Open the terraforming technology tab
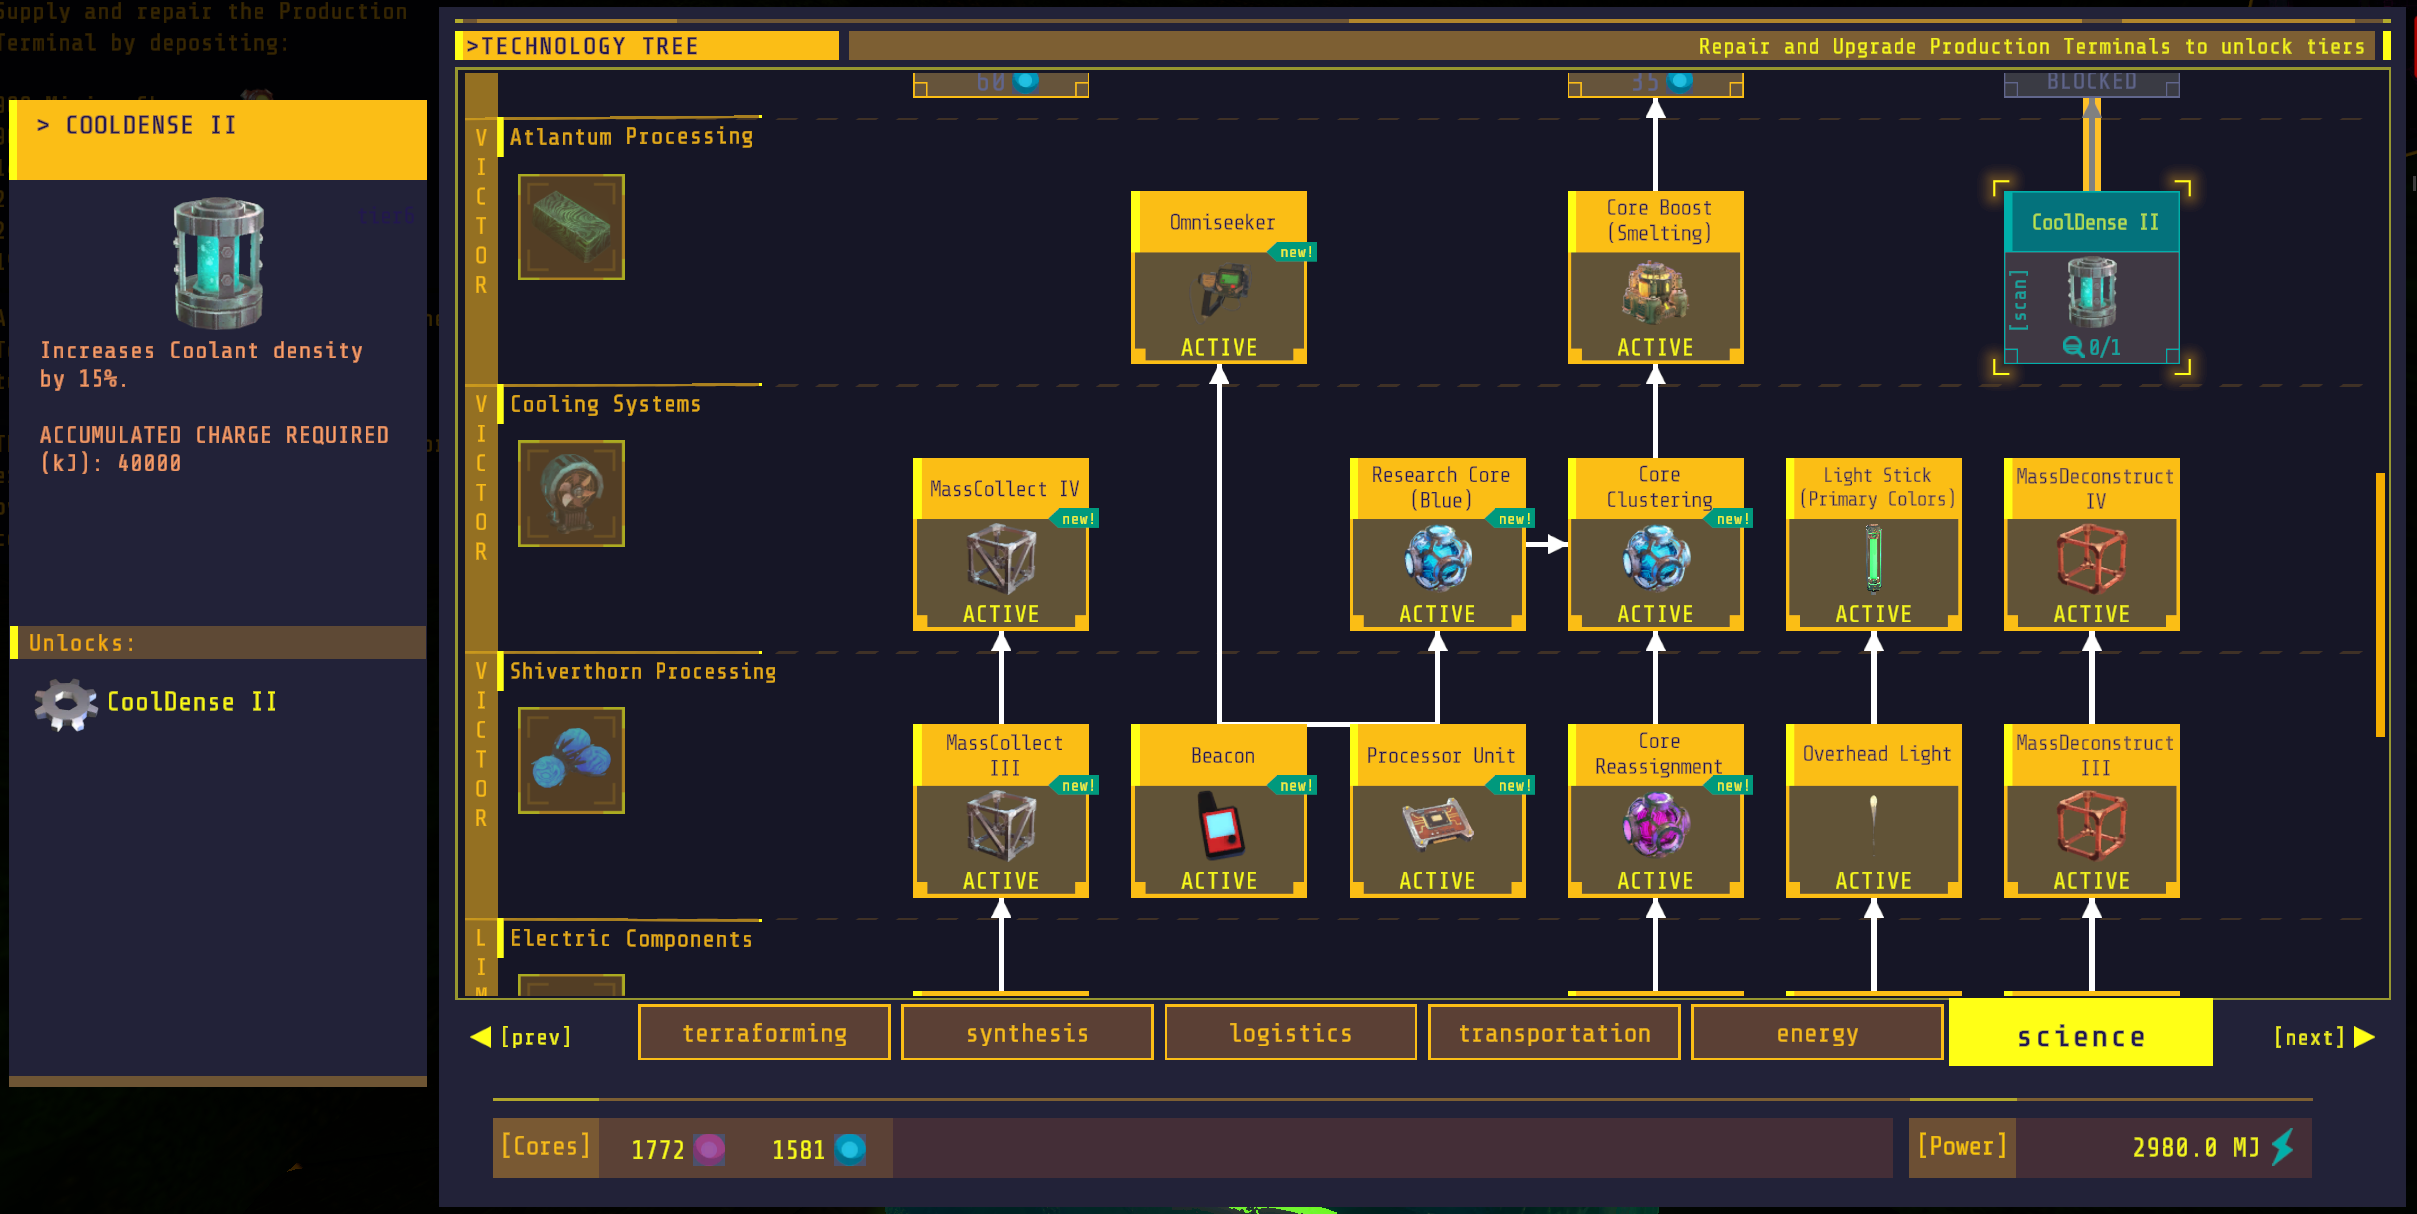Image resolution: width=2417 pixels, height=1214 pixels. click(764, 1032)
